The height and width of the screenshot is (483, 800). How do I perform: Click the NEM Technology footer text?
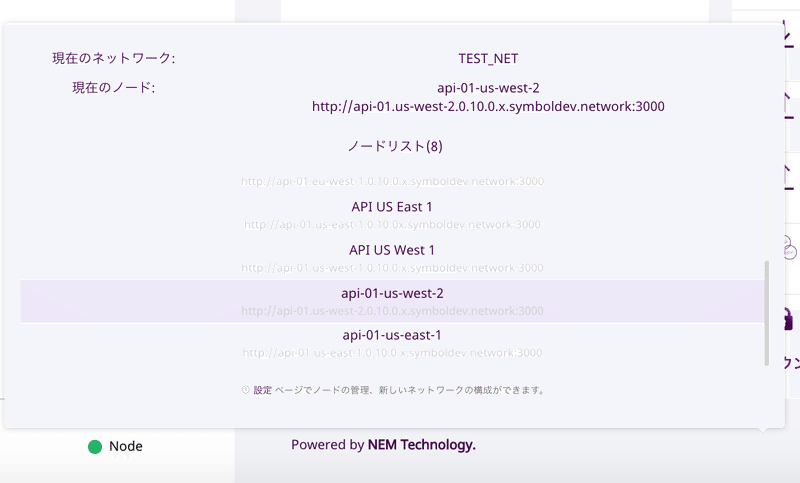pos(421,445)
